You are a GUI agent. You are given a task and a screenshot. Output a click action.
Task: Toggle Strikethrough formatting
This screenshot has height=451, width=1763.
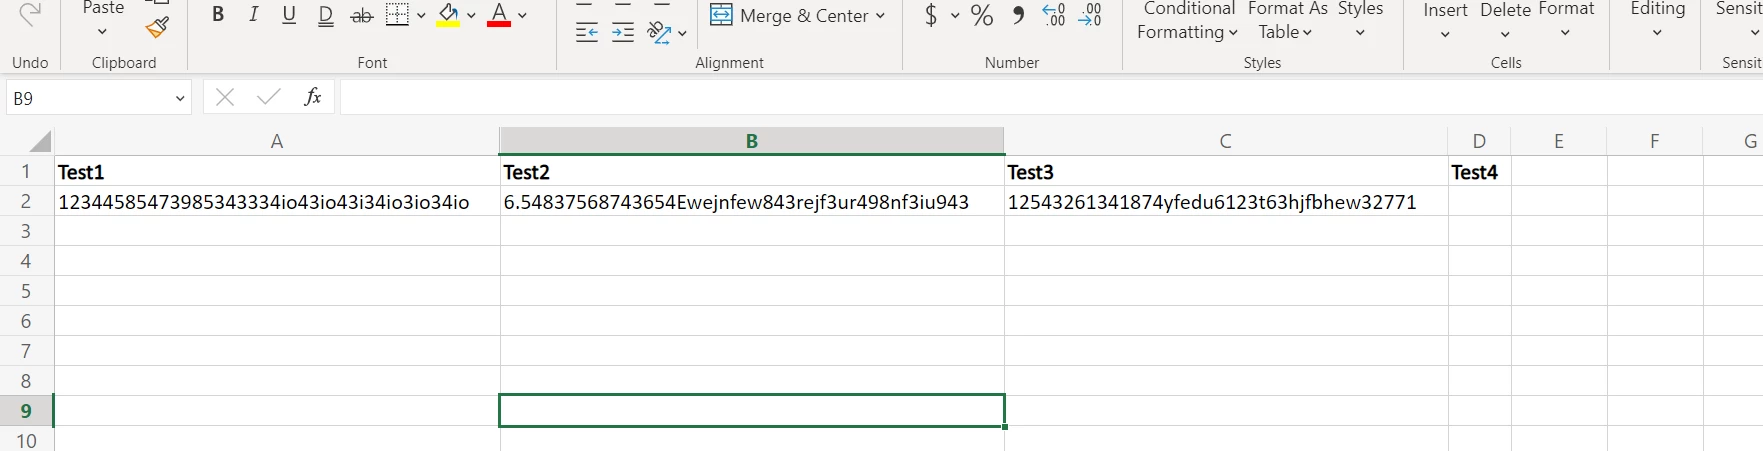[362, 15]
